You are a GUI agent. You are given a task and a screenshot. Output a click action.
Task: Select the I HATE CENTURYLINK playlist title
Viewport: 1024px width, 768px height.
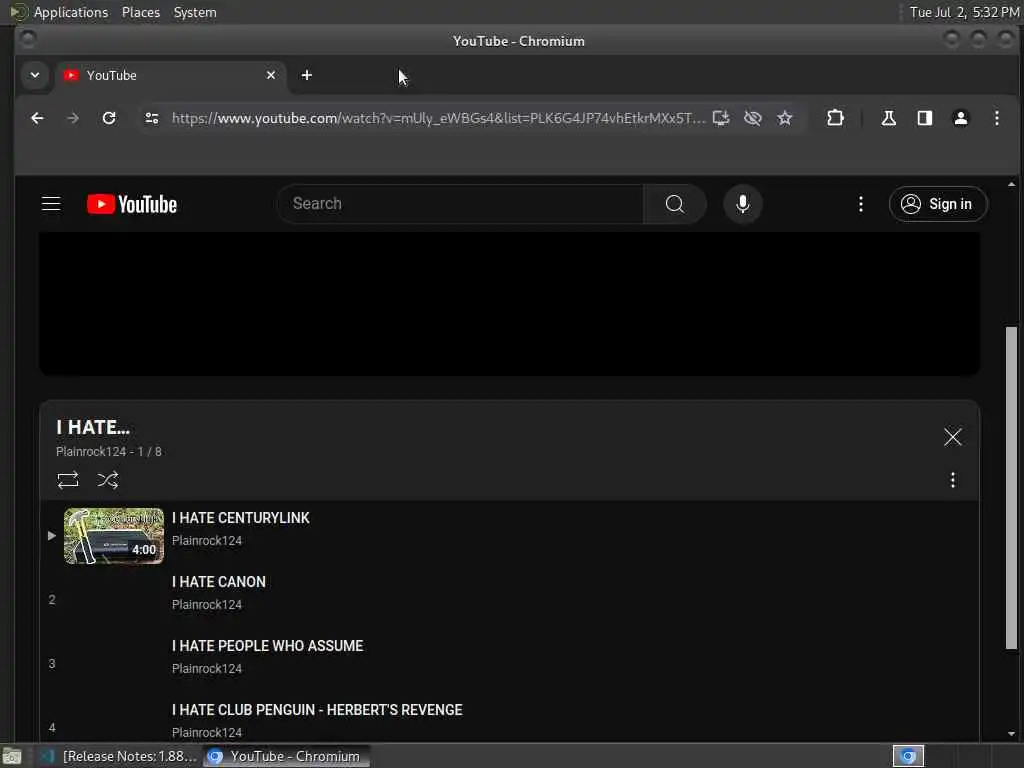coord(240,518)
